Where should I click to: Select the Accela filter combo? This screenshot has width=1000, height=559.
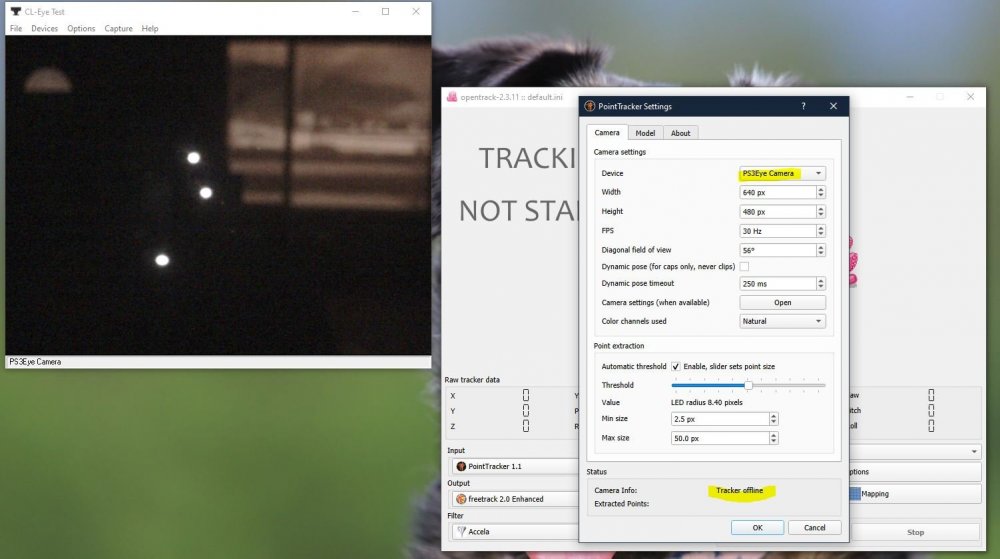point(514,532)
